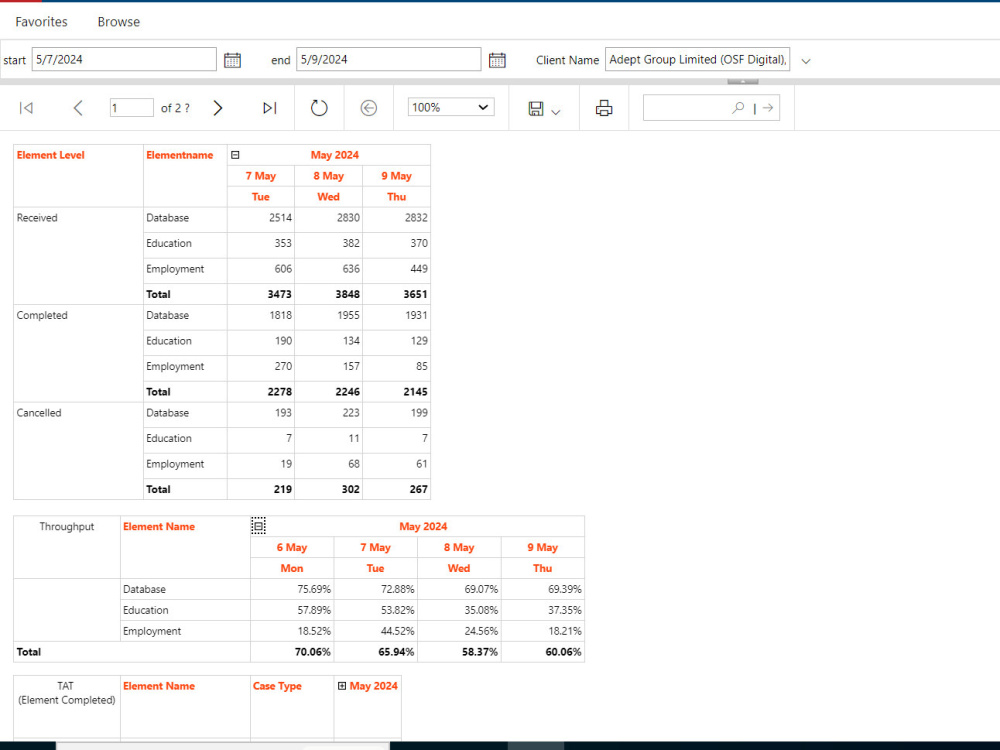
Task: Go to the next report page
Action: [217, 108]
